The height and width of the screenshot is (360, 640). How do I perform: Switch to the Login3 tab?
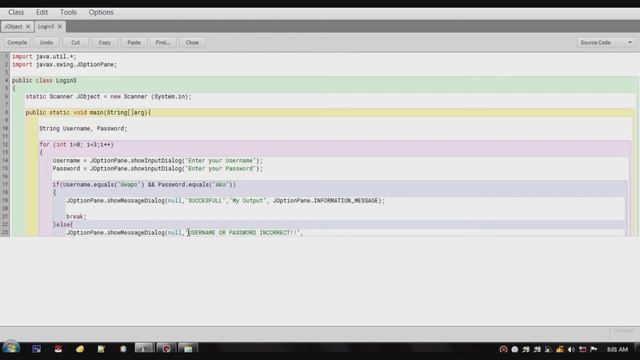46,27
